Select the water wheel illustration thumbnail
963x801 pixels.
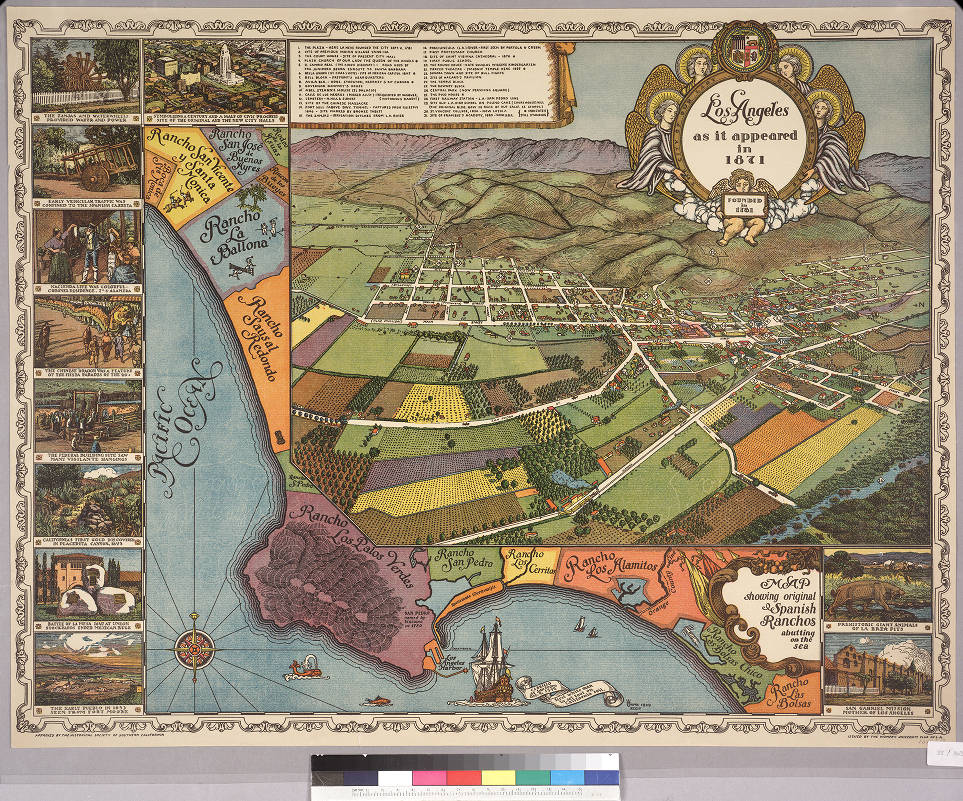(x=86, y=73)
